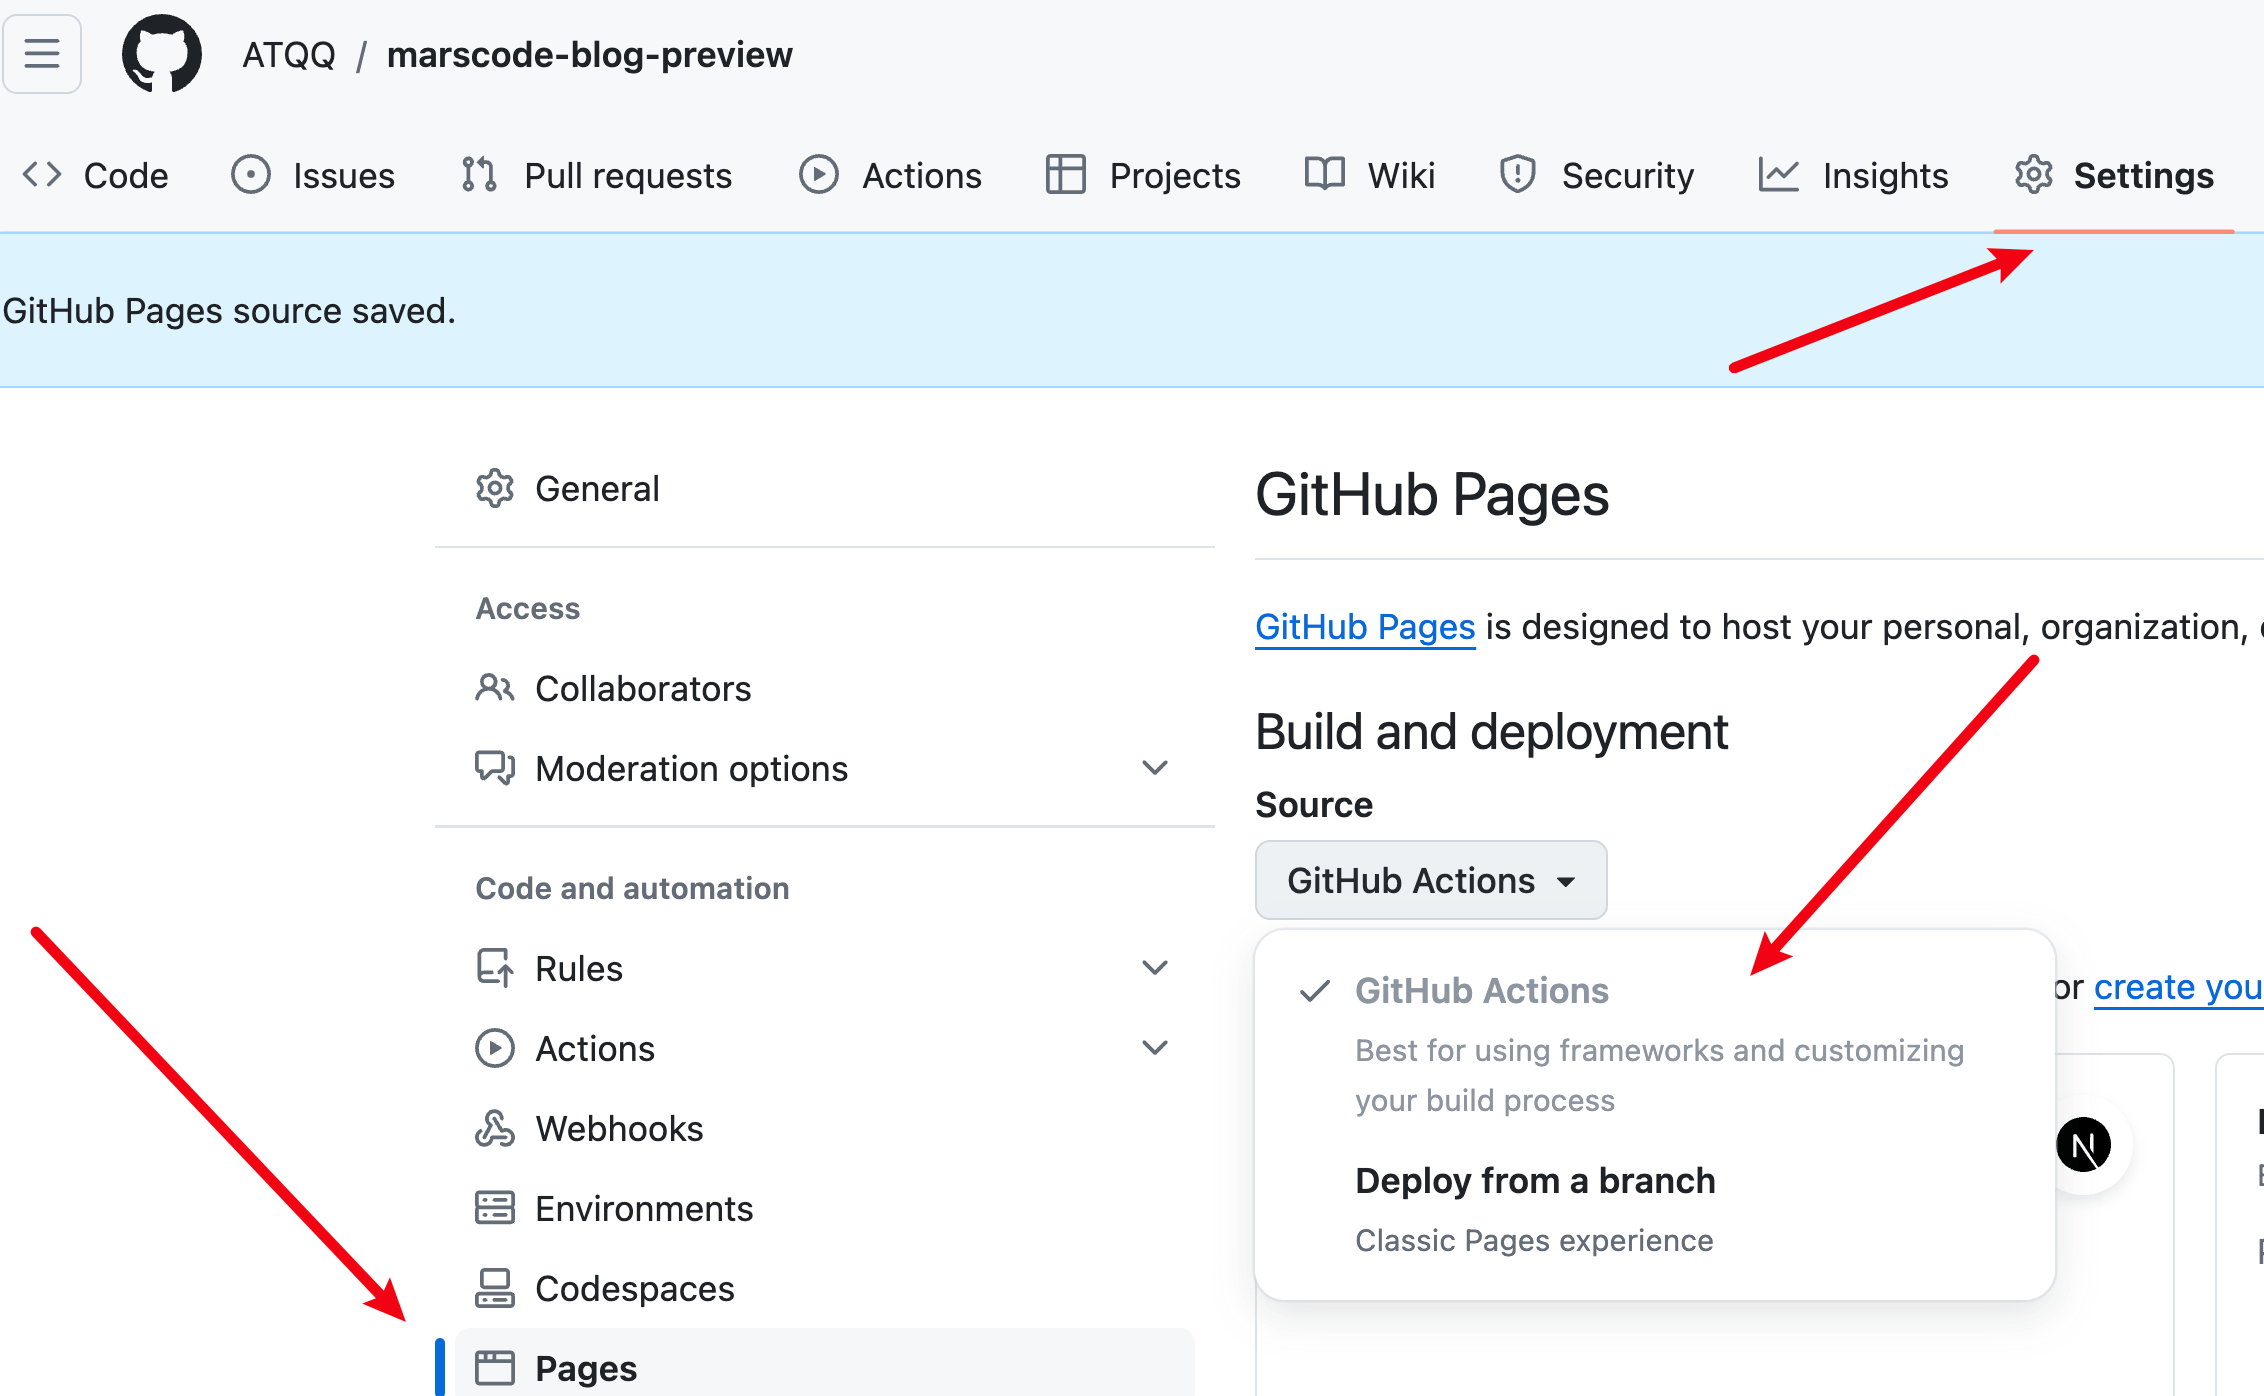
Task: Click the 'Classic Pages experience' description
Action: click(1534, 1241)
